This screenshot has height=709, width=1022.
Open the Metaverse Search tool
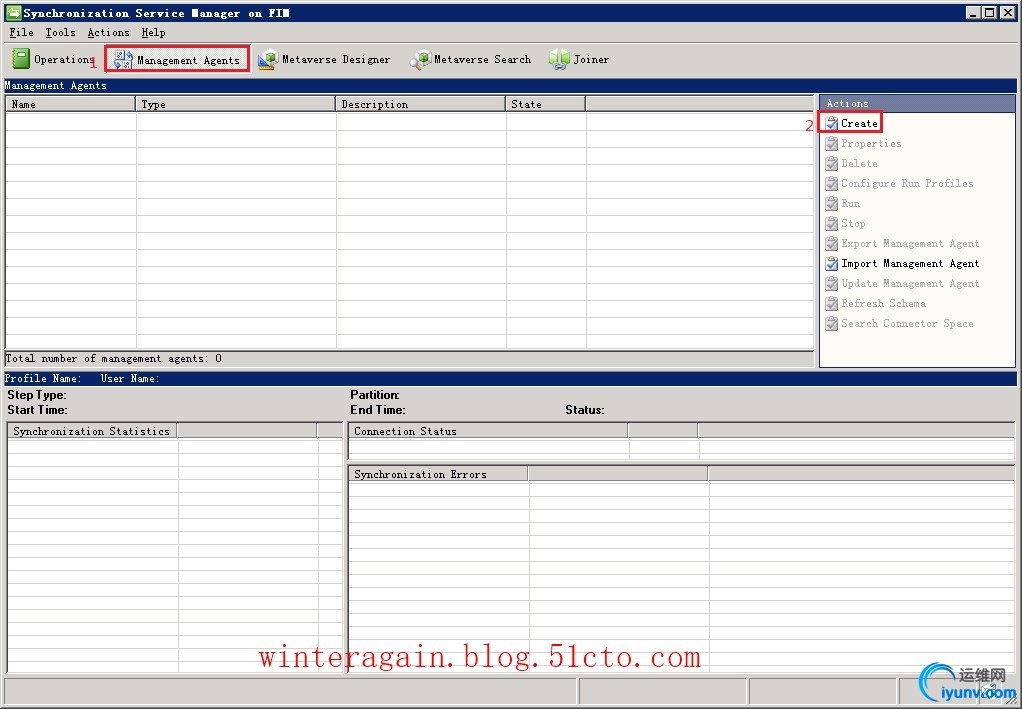pos(470,59)
